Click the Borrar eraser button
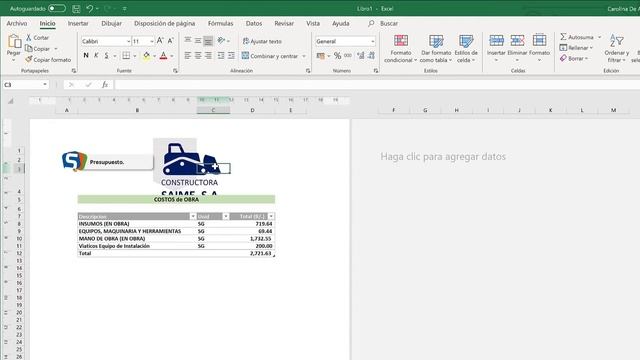This screenshot has width=640, height=360. (x=573, y=58)
